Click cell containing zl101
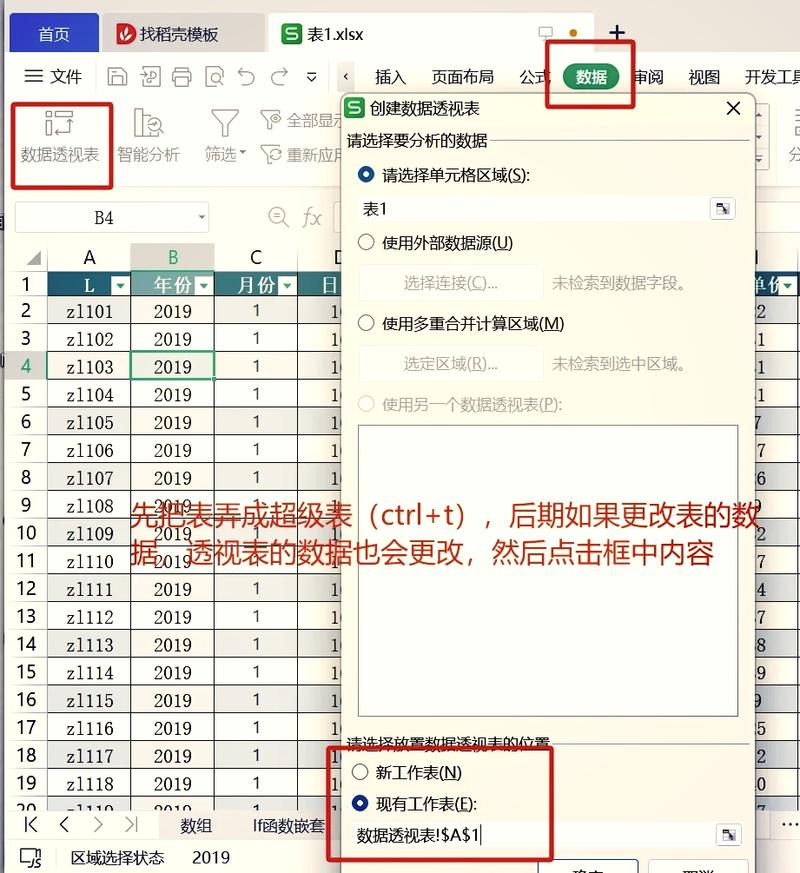The height and width of the screenshot is (873, 800). pos(89,311)
